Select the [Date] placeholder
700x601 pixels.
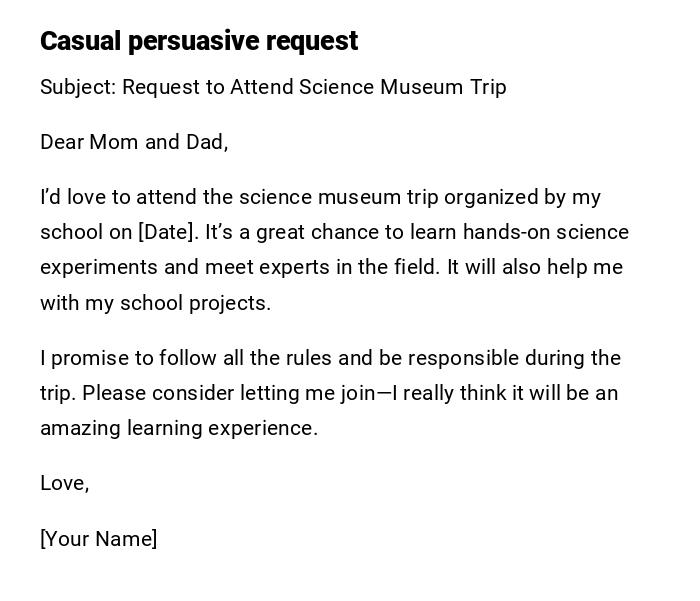[167, 232]
